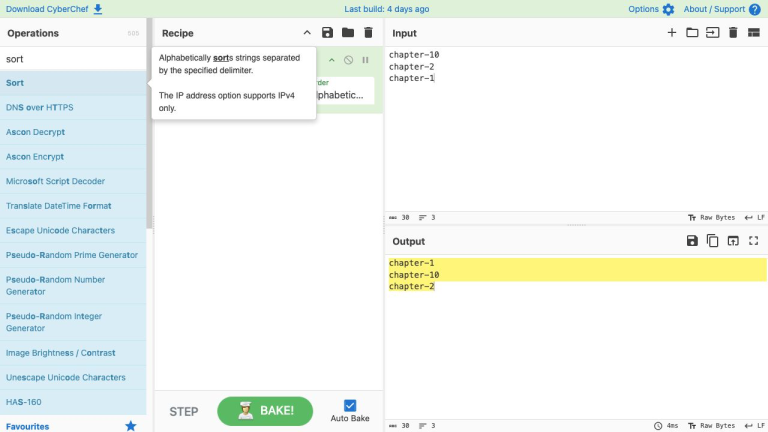Clear the recipe with trash icon
This screenshot has width=768, height=432.
[368, 33]
